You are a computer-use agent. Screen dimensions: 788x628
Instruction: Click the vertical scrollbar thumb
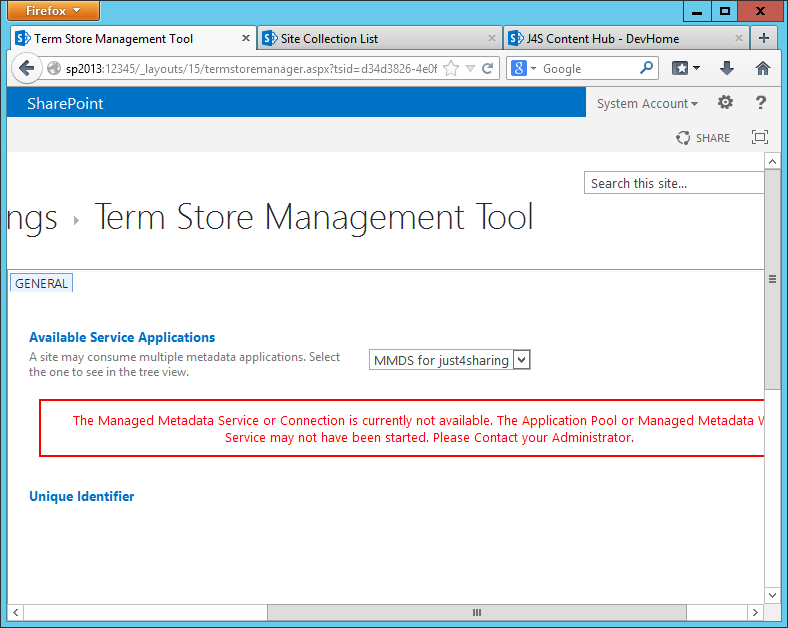[x=772, y=279]
